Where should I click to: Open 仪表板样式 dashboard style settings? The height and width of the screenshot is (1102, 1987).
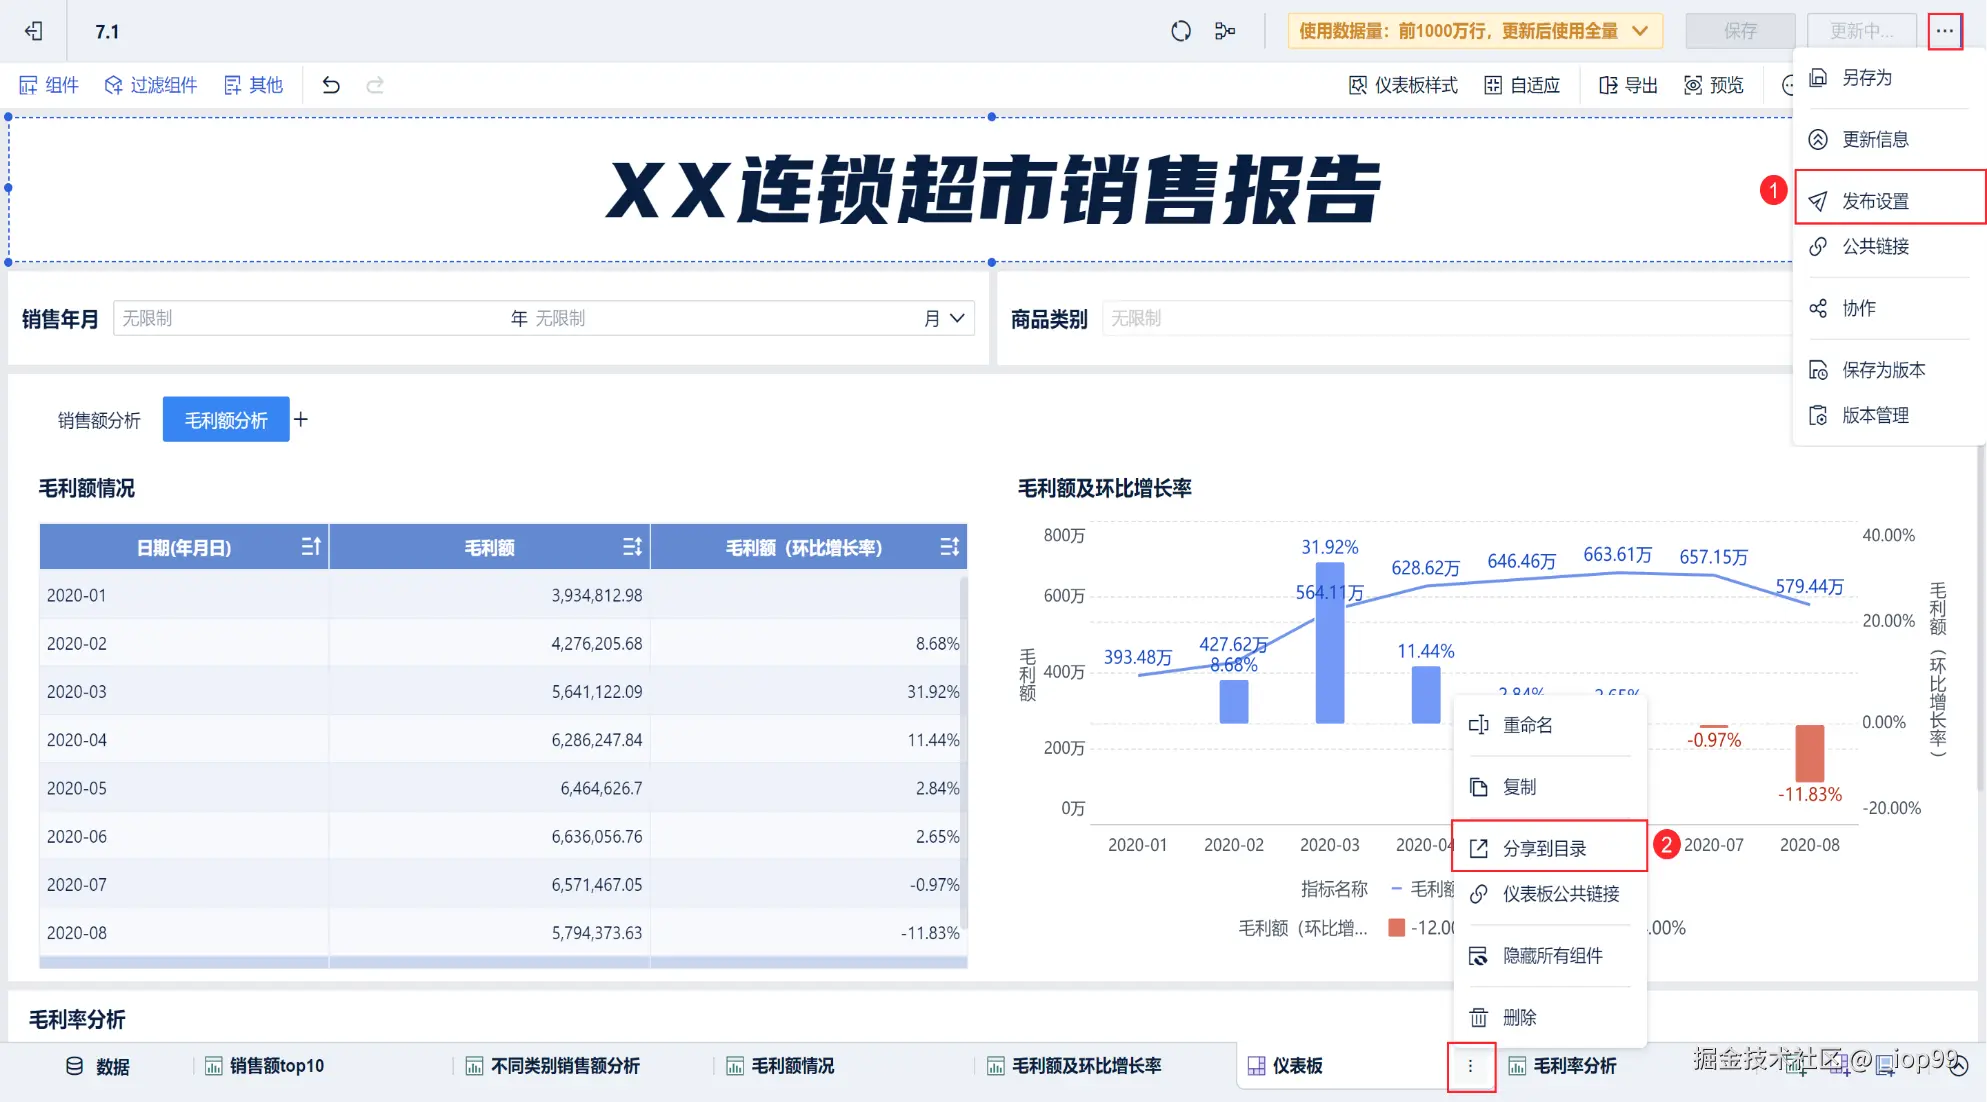(1403, 85)
